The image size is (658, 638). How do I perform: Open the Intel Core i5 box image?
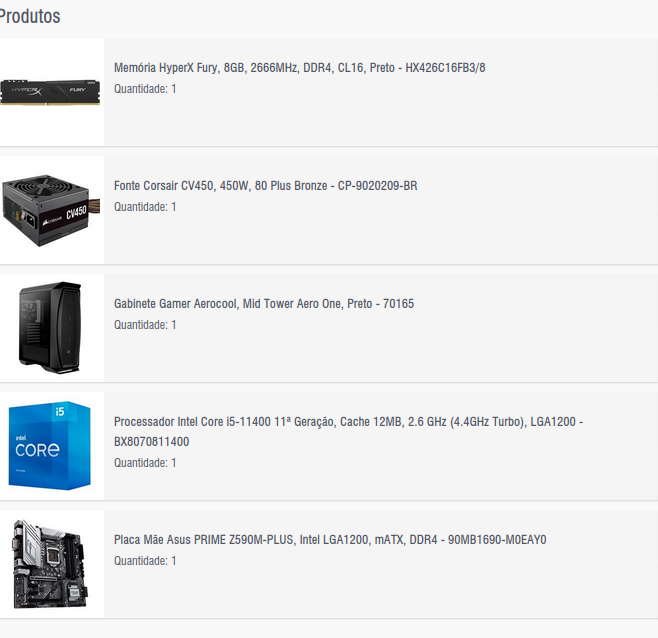click(50, 446)
